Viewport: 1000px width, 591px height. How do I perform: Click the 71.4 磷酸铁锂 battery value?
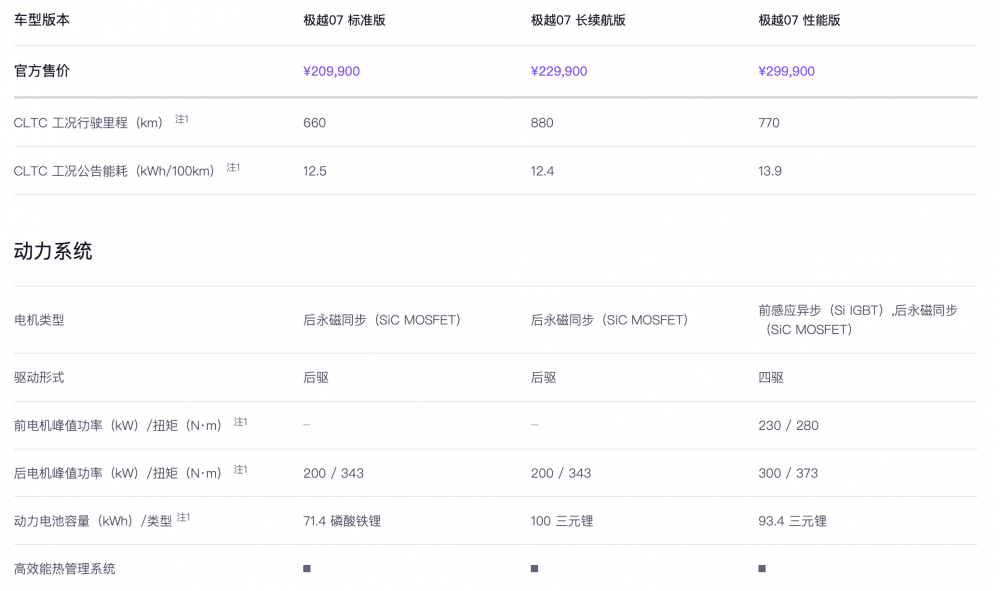(x=342, y=521)
